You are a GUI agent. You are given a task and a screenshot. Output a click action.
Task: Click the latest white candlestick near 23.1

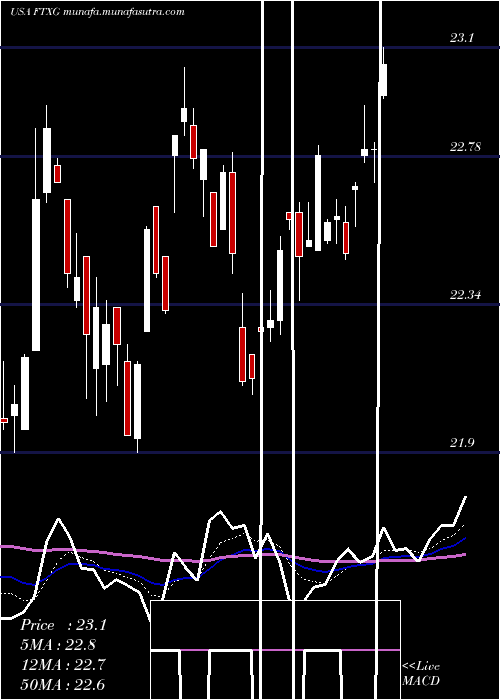pos(383,79)
